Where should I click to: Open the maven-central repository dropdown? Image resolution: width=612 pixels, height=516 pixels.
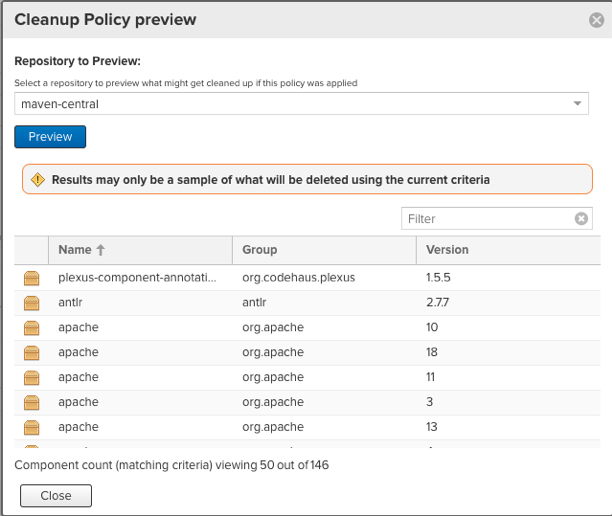pyautogui.click(x=577, y=104)
